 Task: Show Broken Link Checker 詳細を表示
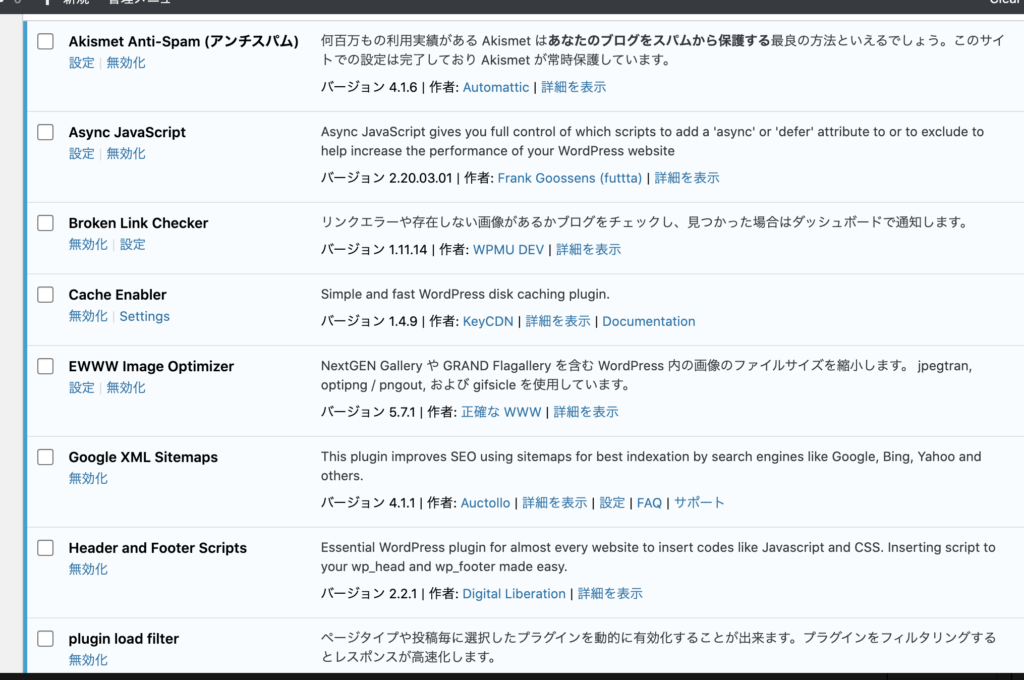pyautogui.click(x=588, y=250)
